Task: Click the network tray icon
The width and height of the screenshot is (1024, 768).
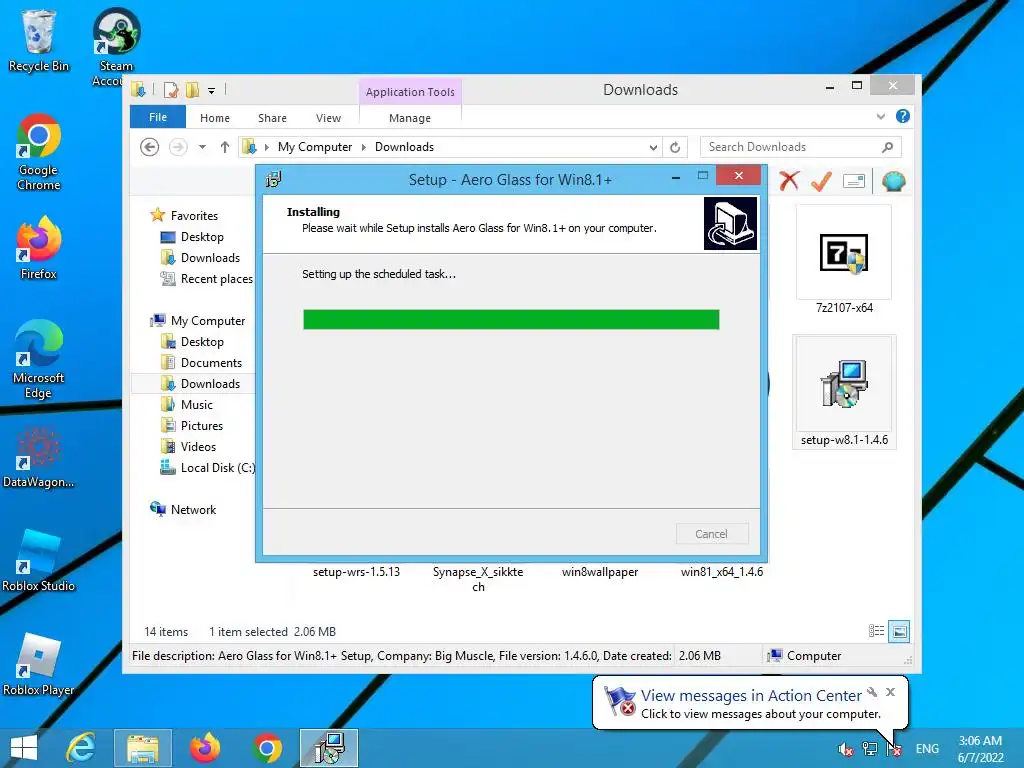Action: click(x=870, y=749)
